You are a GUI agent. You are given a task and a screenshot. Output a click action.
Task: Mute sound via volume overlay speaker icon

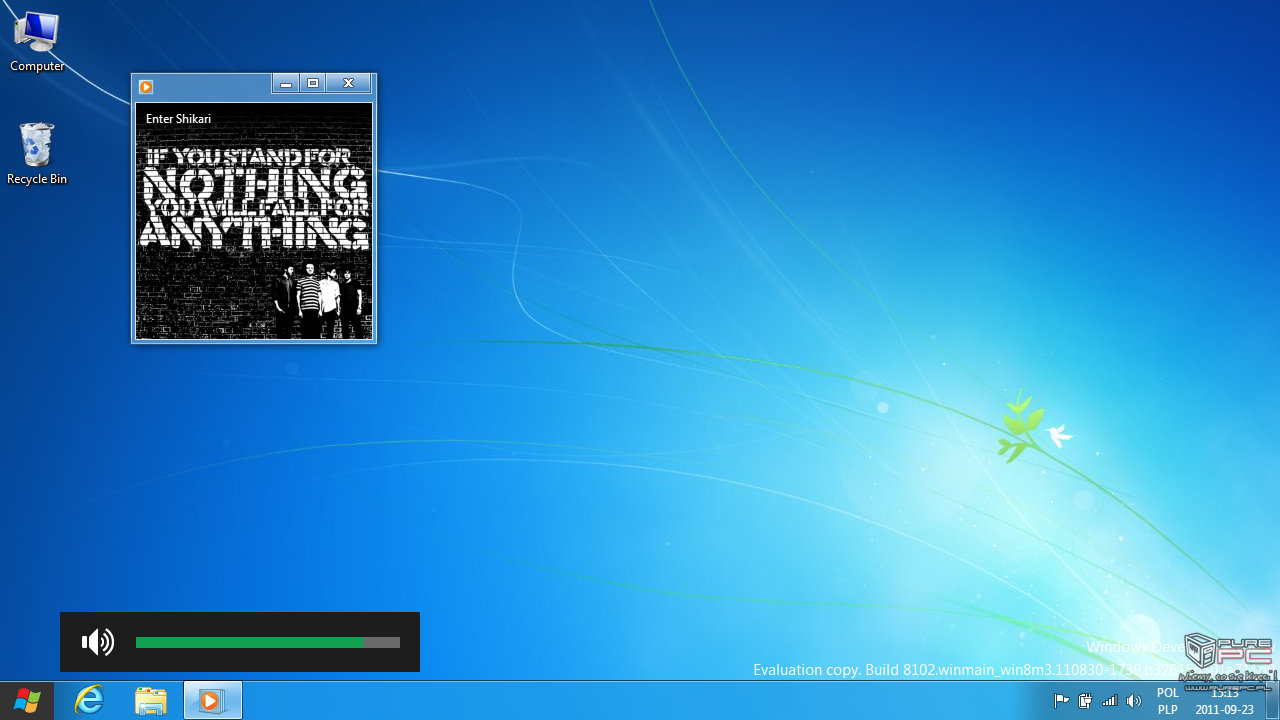coord(98,642)
